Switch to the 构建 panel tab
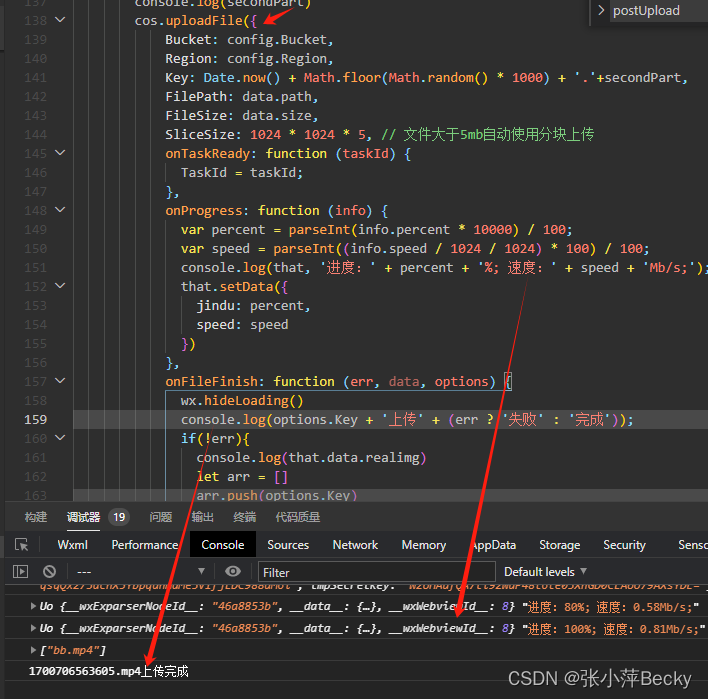 [36, 517]
